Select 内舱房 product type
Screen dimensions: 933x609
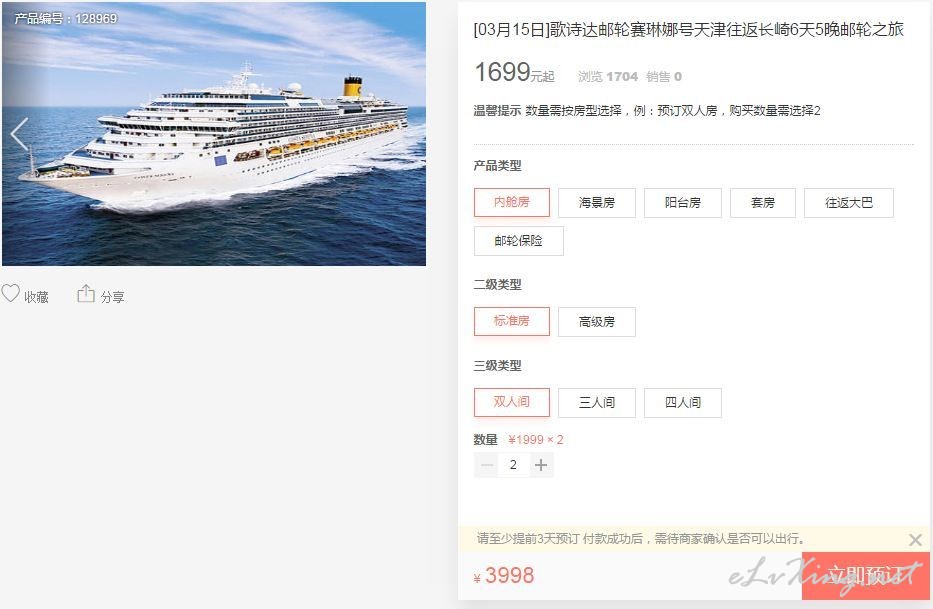[512, 202]
